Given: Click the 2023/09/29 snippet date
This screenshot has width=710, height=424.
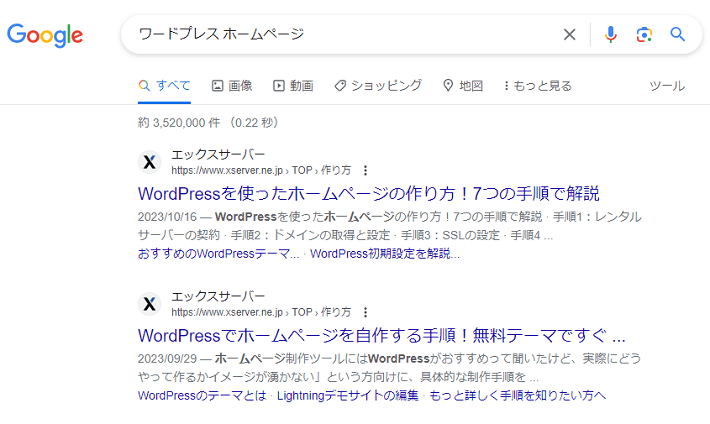Looking at the screenshot, I should click(x=168, y=359).
